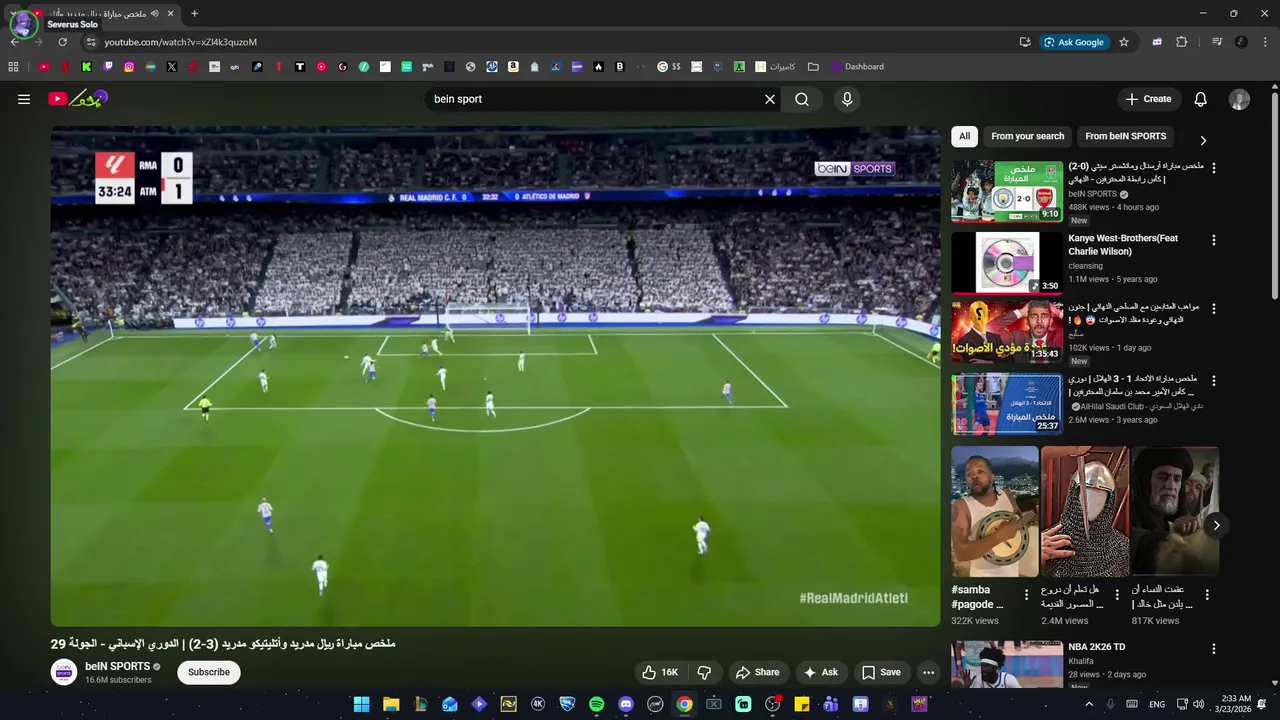Open the Create menu

coord(1148,99)
